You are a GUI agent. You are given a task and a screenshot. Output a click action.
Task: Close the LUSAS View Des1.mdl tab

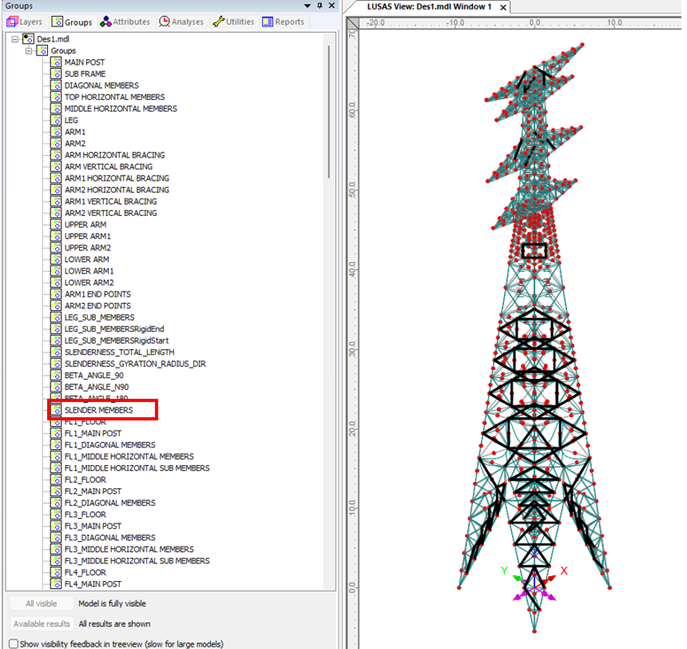tap(503, 7)
